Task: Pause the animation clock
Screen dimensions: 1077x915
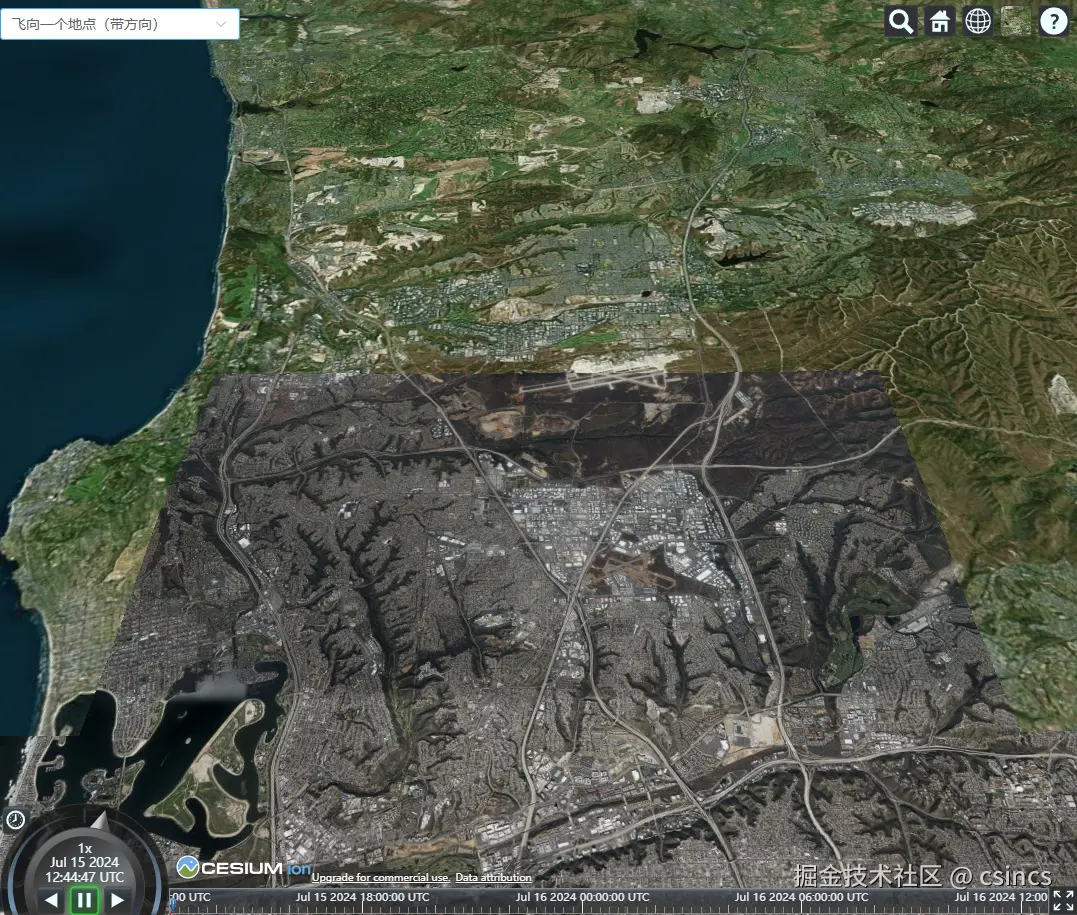Action: click(x=84, y=900)
